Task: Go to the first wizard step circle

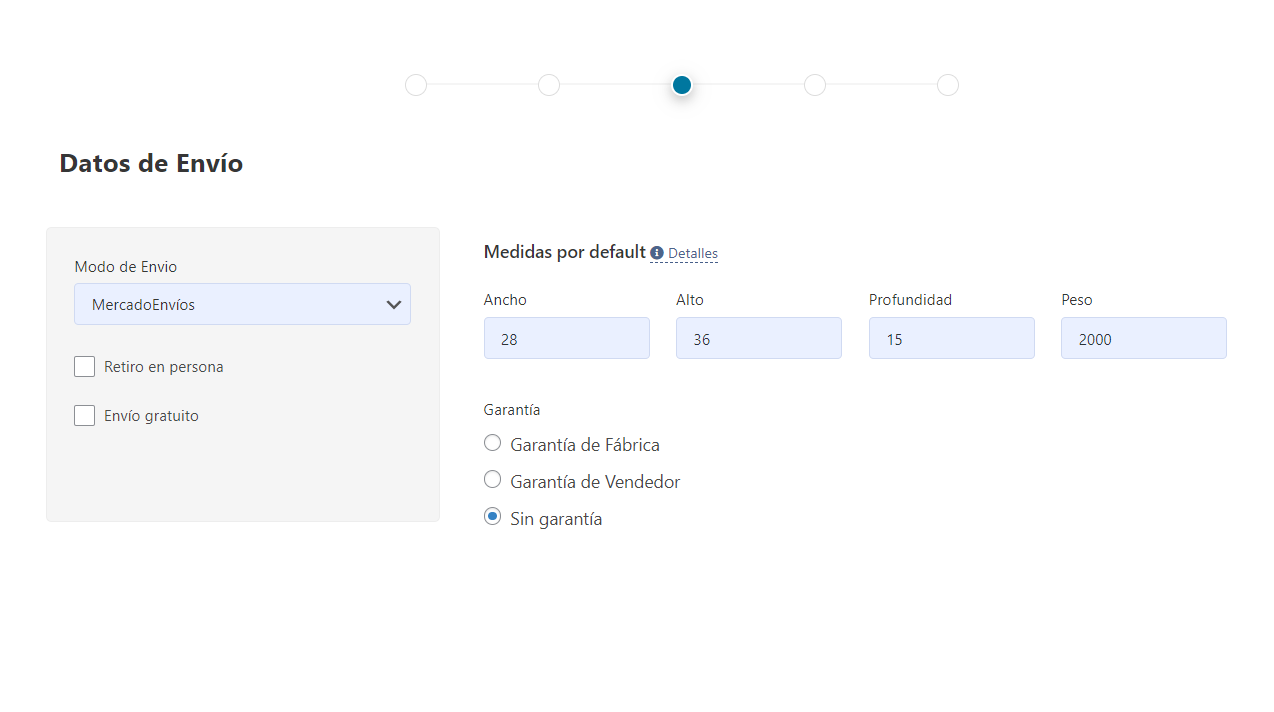Action: pyautogui.click(x=416, y=85)
